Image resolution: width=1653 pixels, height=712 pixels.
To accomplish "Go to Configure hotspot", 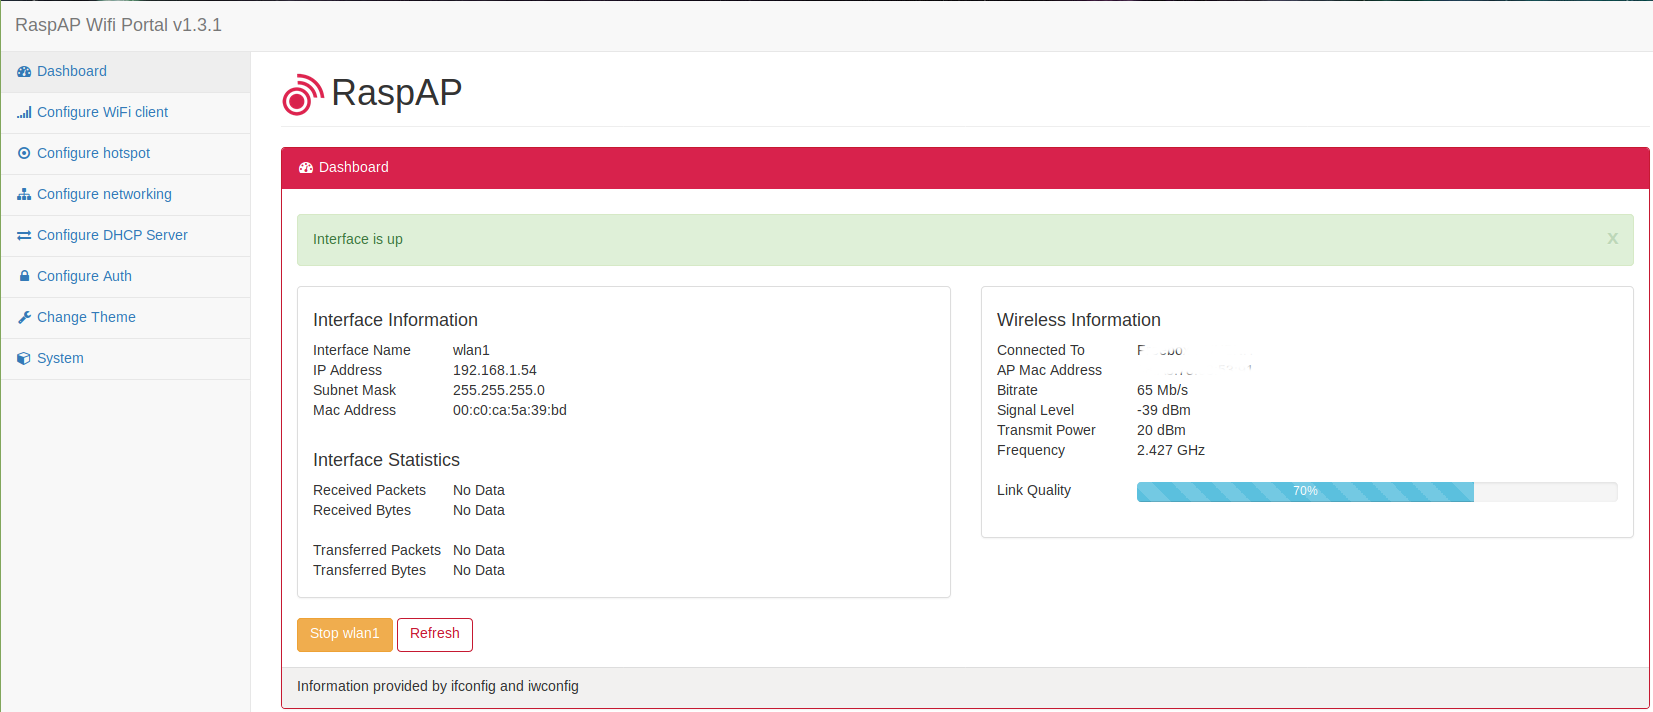I will click(126, 154).
